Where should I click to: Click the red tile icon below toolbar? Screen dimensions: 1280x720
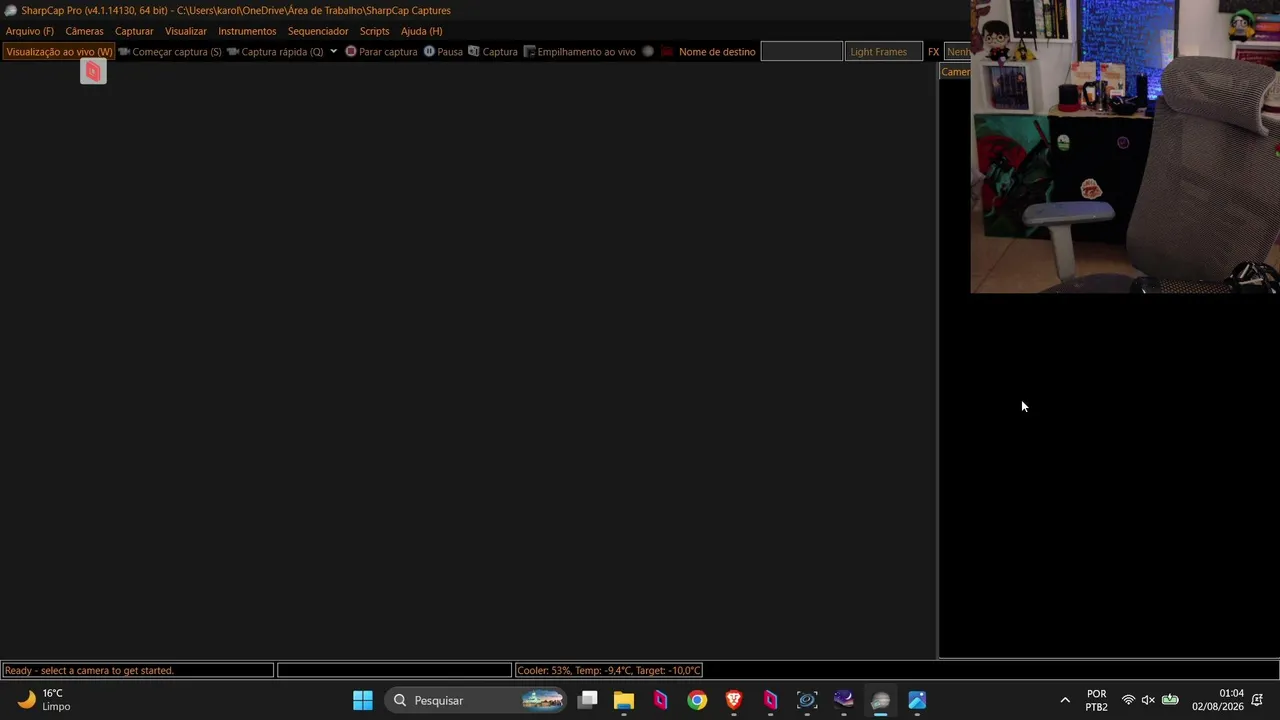coord(93,72)
